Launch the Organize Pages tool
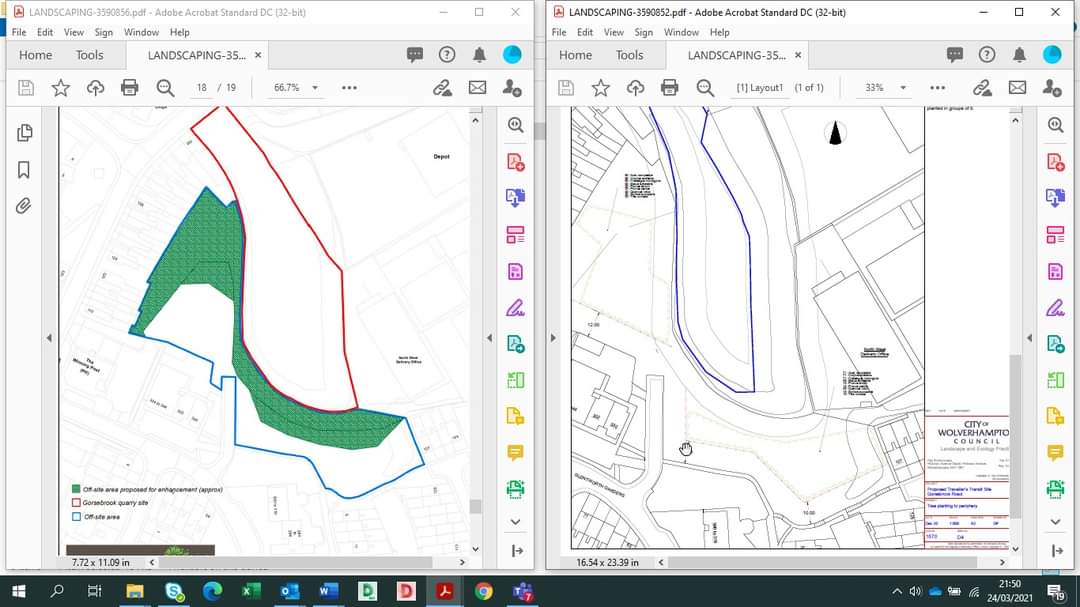1080x607 pixels. tap(515, 234)
